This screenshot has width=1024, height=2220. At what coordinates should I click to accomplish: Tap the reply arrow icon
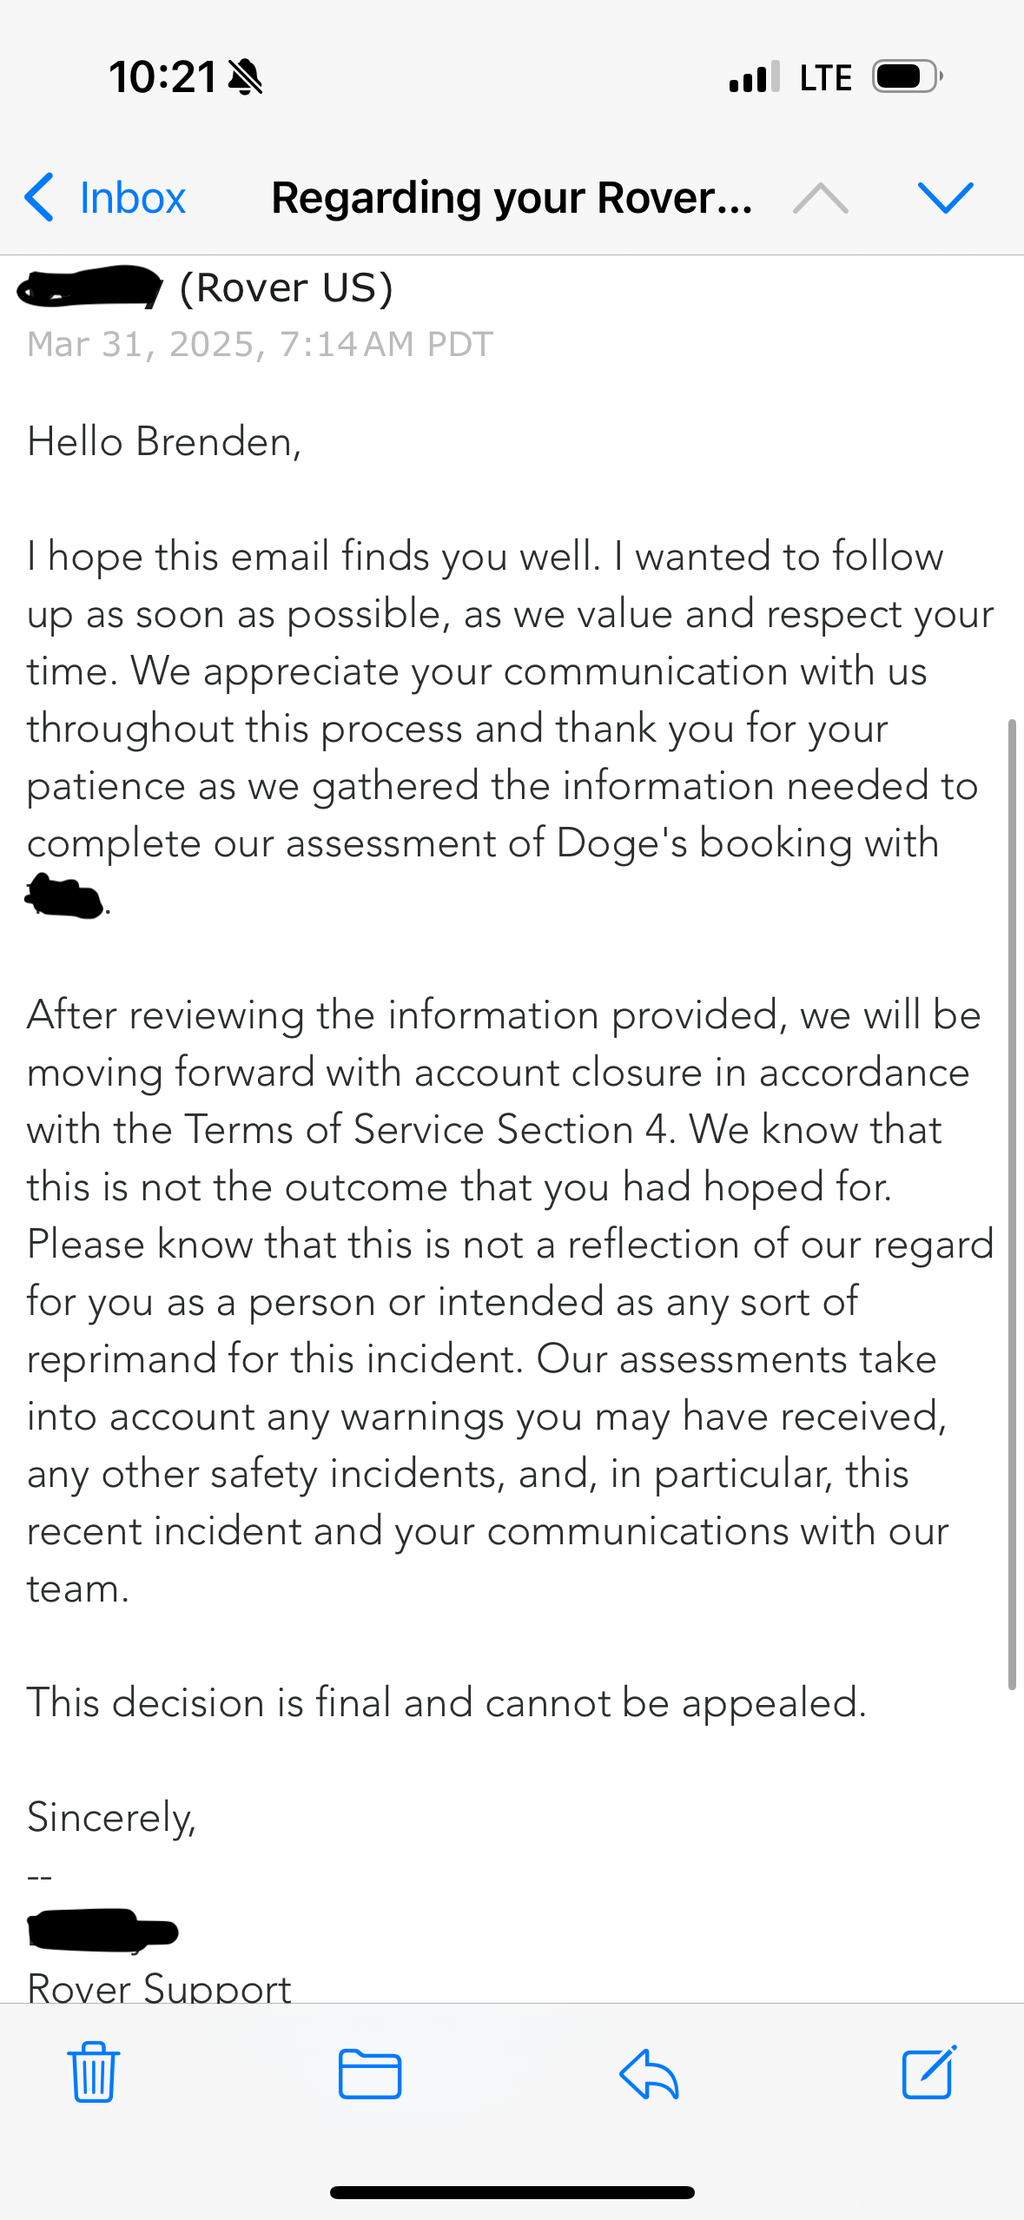[648, 2072]
